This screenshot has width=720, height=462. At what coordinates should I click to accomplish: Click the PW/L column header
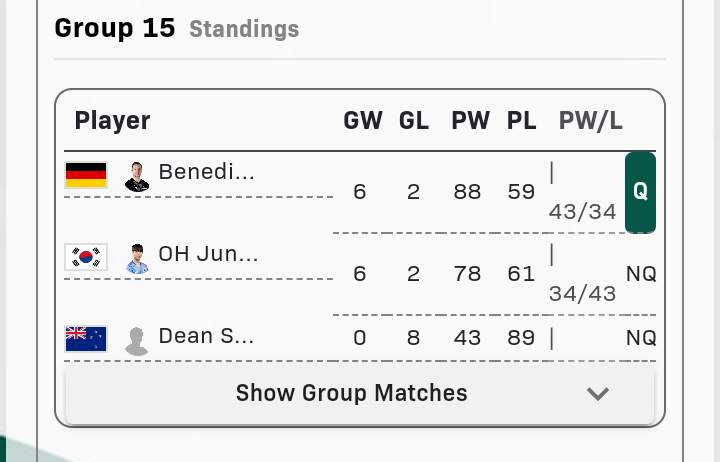(590, 121)
